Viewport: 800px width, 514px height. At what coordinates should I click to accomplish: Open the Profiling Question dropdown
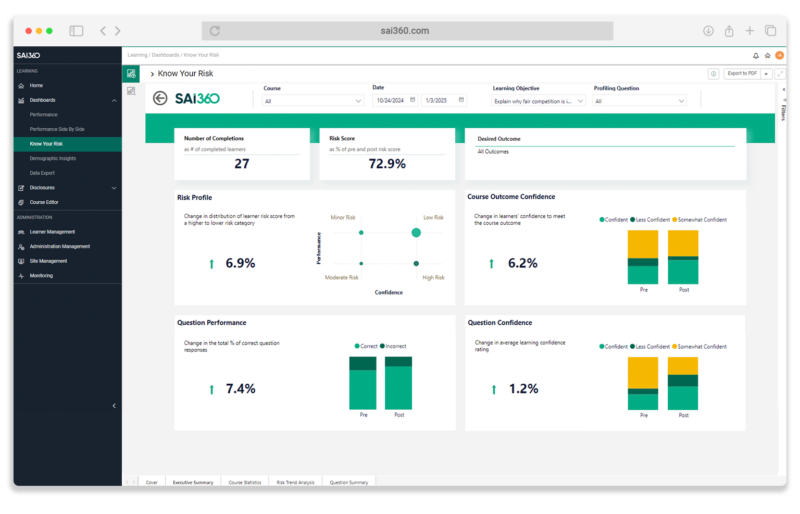[x=639, y=101]
